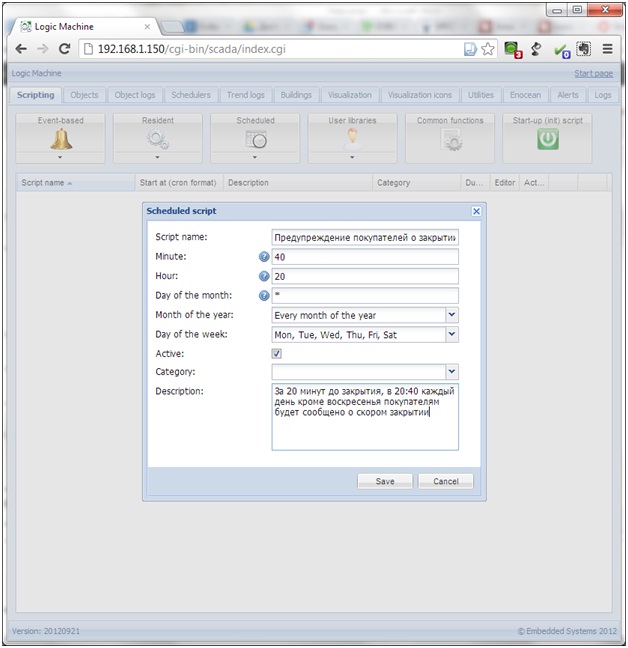Viewport: 628px width, 648px height.
Task: Click the microscope-like extension icon
Action: 536,49
